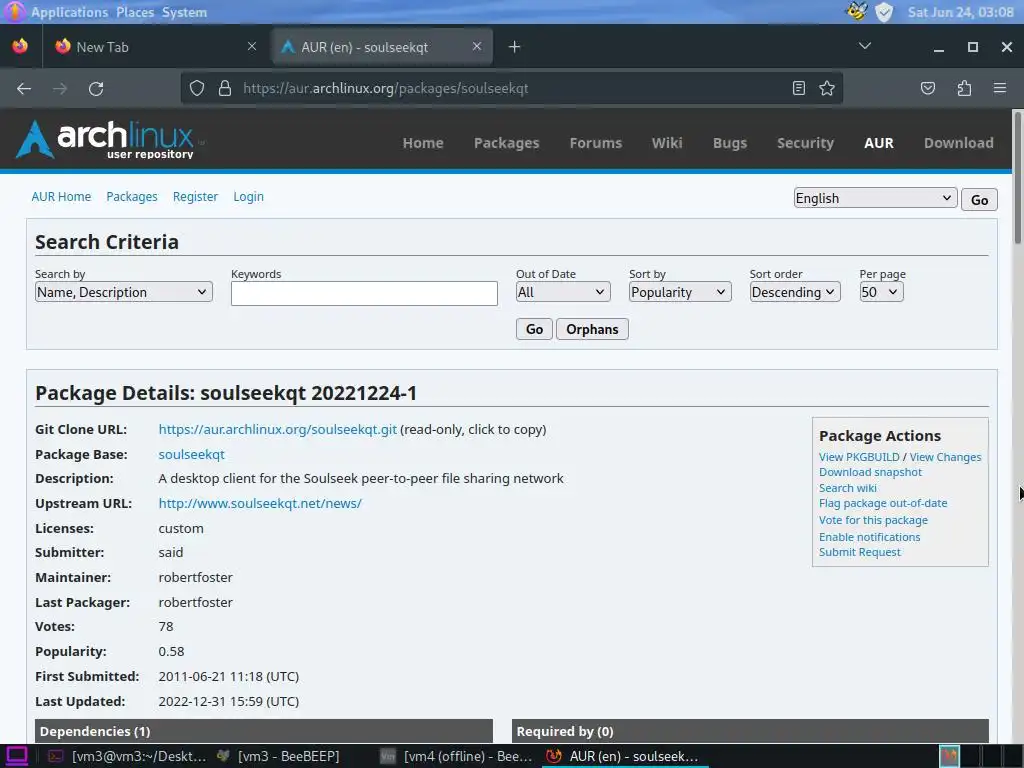
Task: Click the date and time clock
Action: (960, 12)
